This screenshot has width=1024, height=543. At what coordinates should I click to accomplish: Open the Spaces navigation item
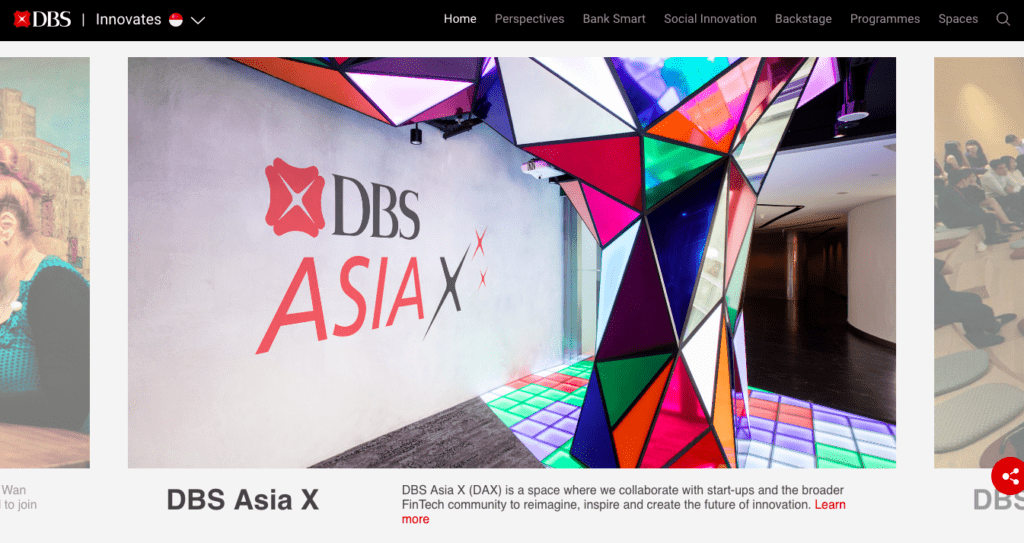click(958, 19)
